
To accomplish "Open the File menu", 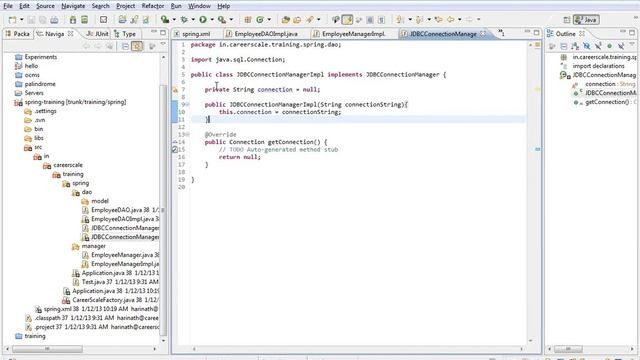I will click(8, 6).
